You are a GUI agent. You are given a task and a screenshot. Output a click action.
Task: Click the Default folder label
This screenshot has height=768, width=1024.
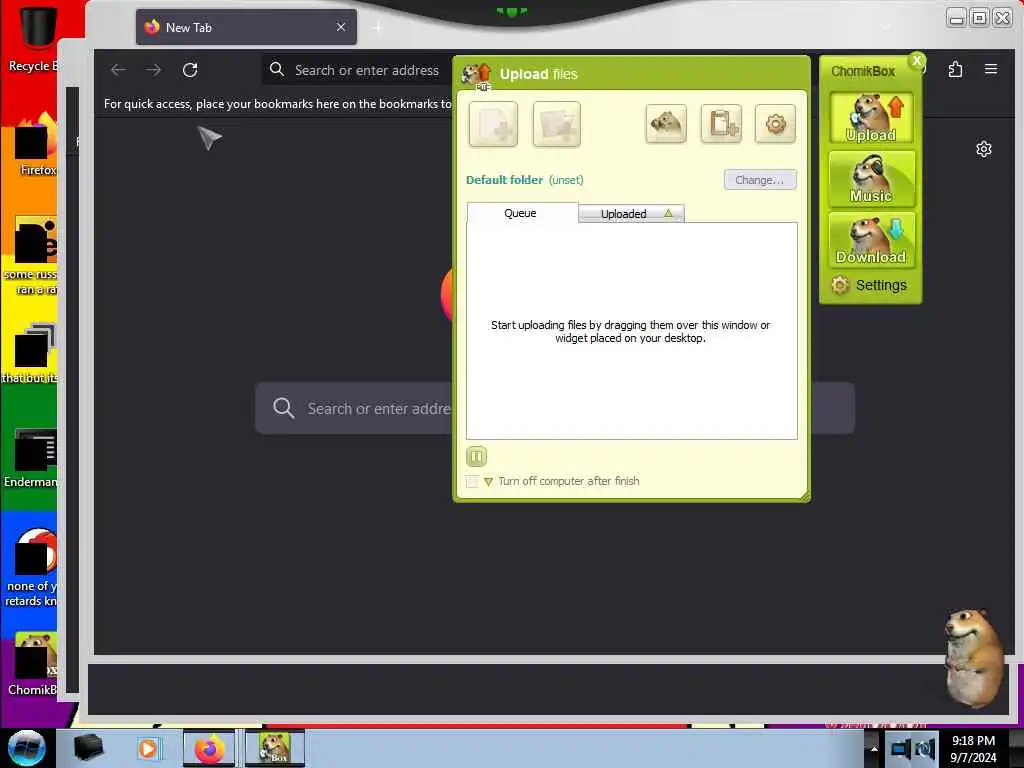(504, 180)
